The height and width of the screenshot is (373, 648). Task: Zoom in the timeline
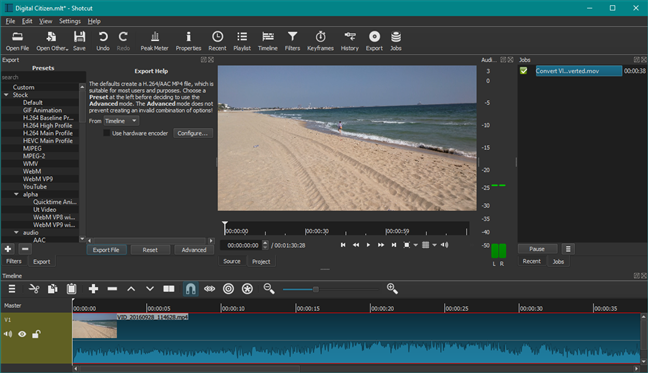[392, 289]
